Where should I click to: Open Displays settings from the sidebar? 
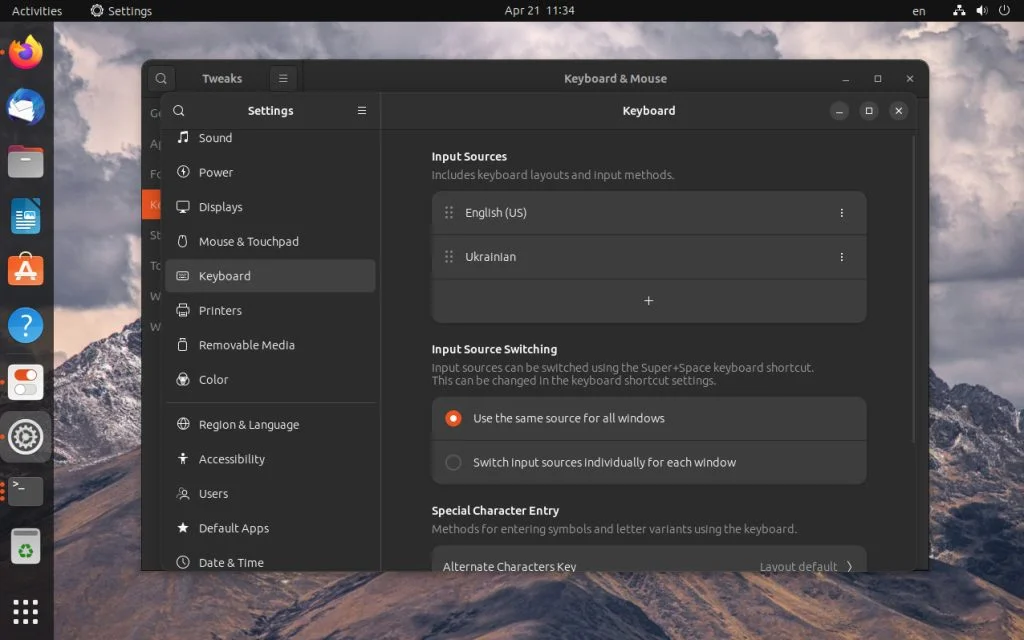[222, 206]
